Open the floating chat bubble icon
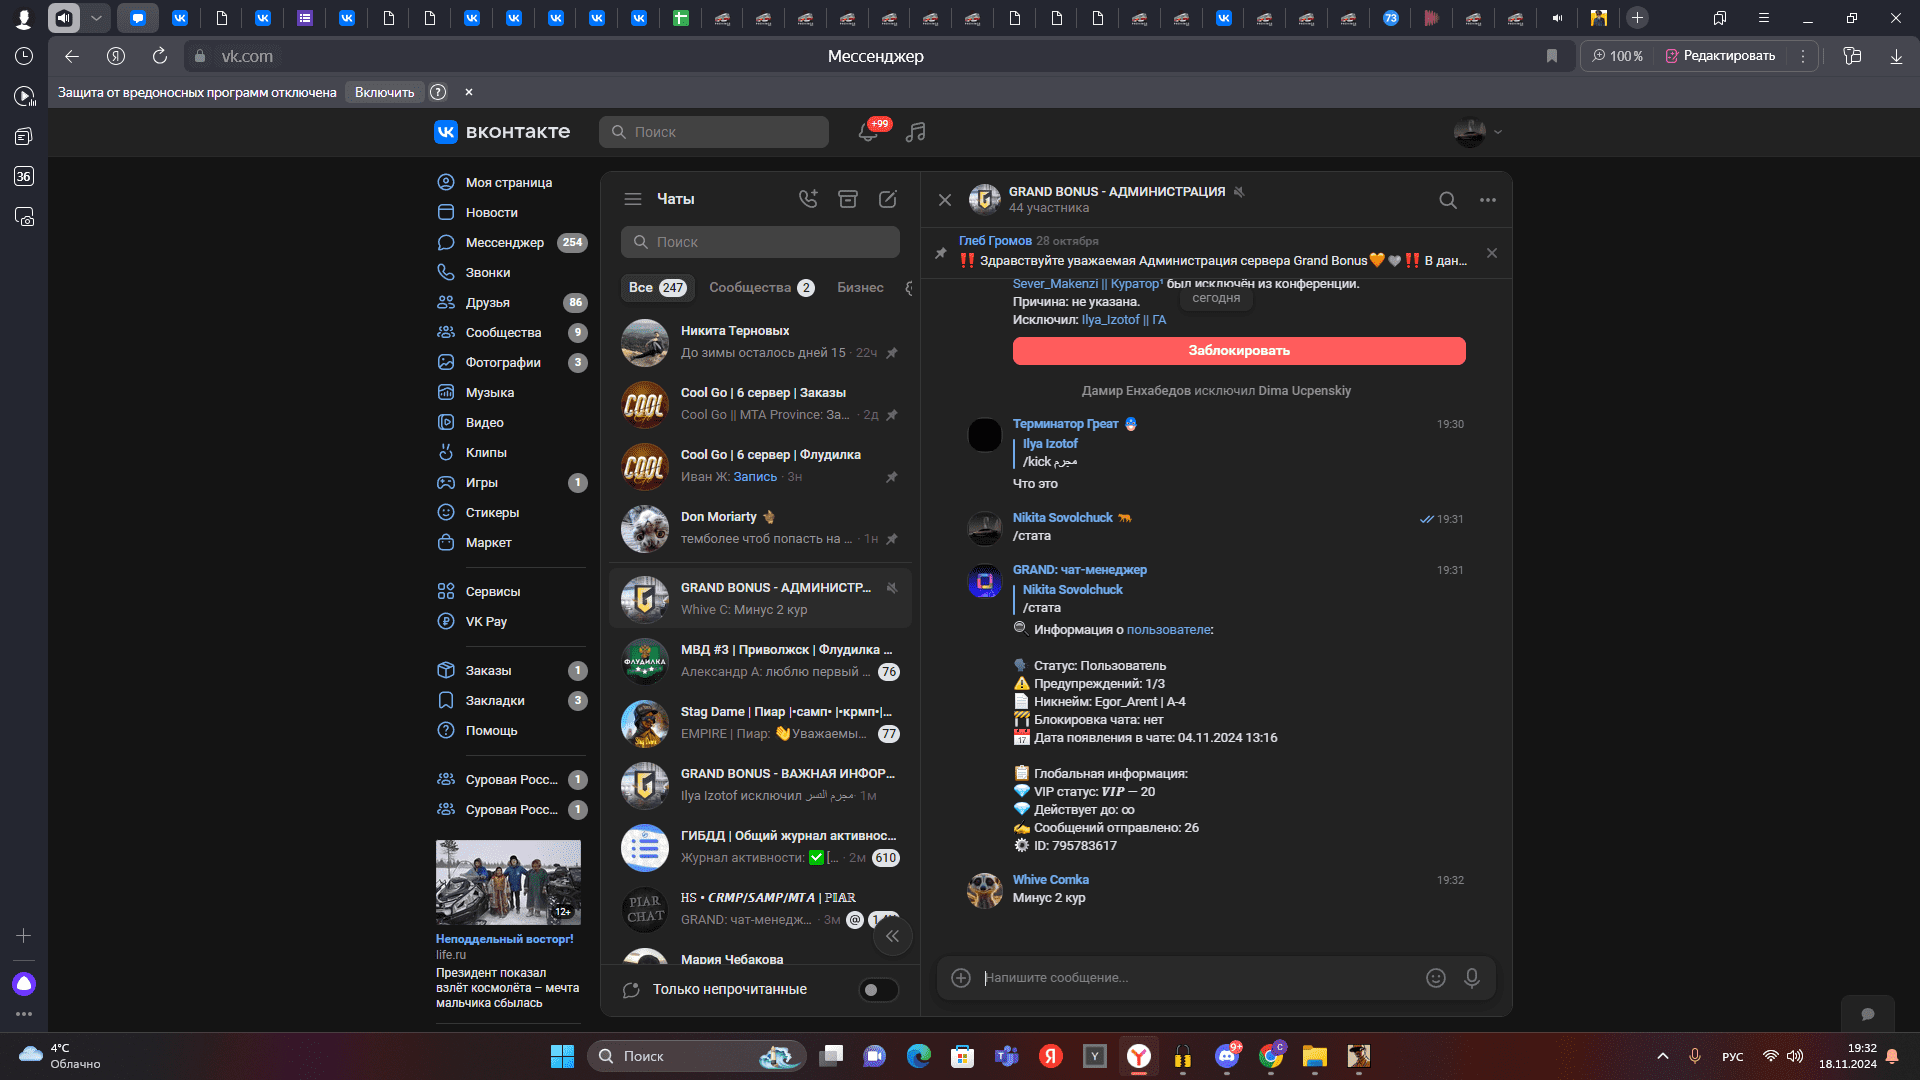1920x1080 pixels. [x=1867, y=1014]
